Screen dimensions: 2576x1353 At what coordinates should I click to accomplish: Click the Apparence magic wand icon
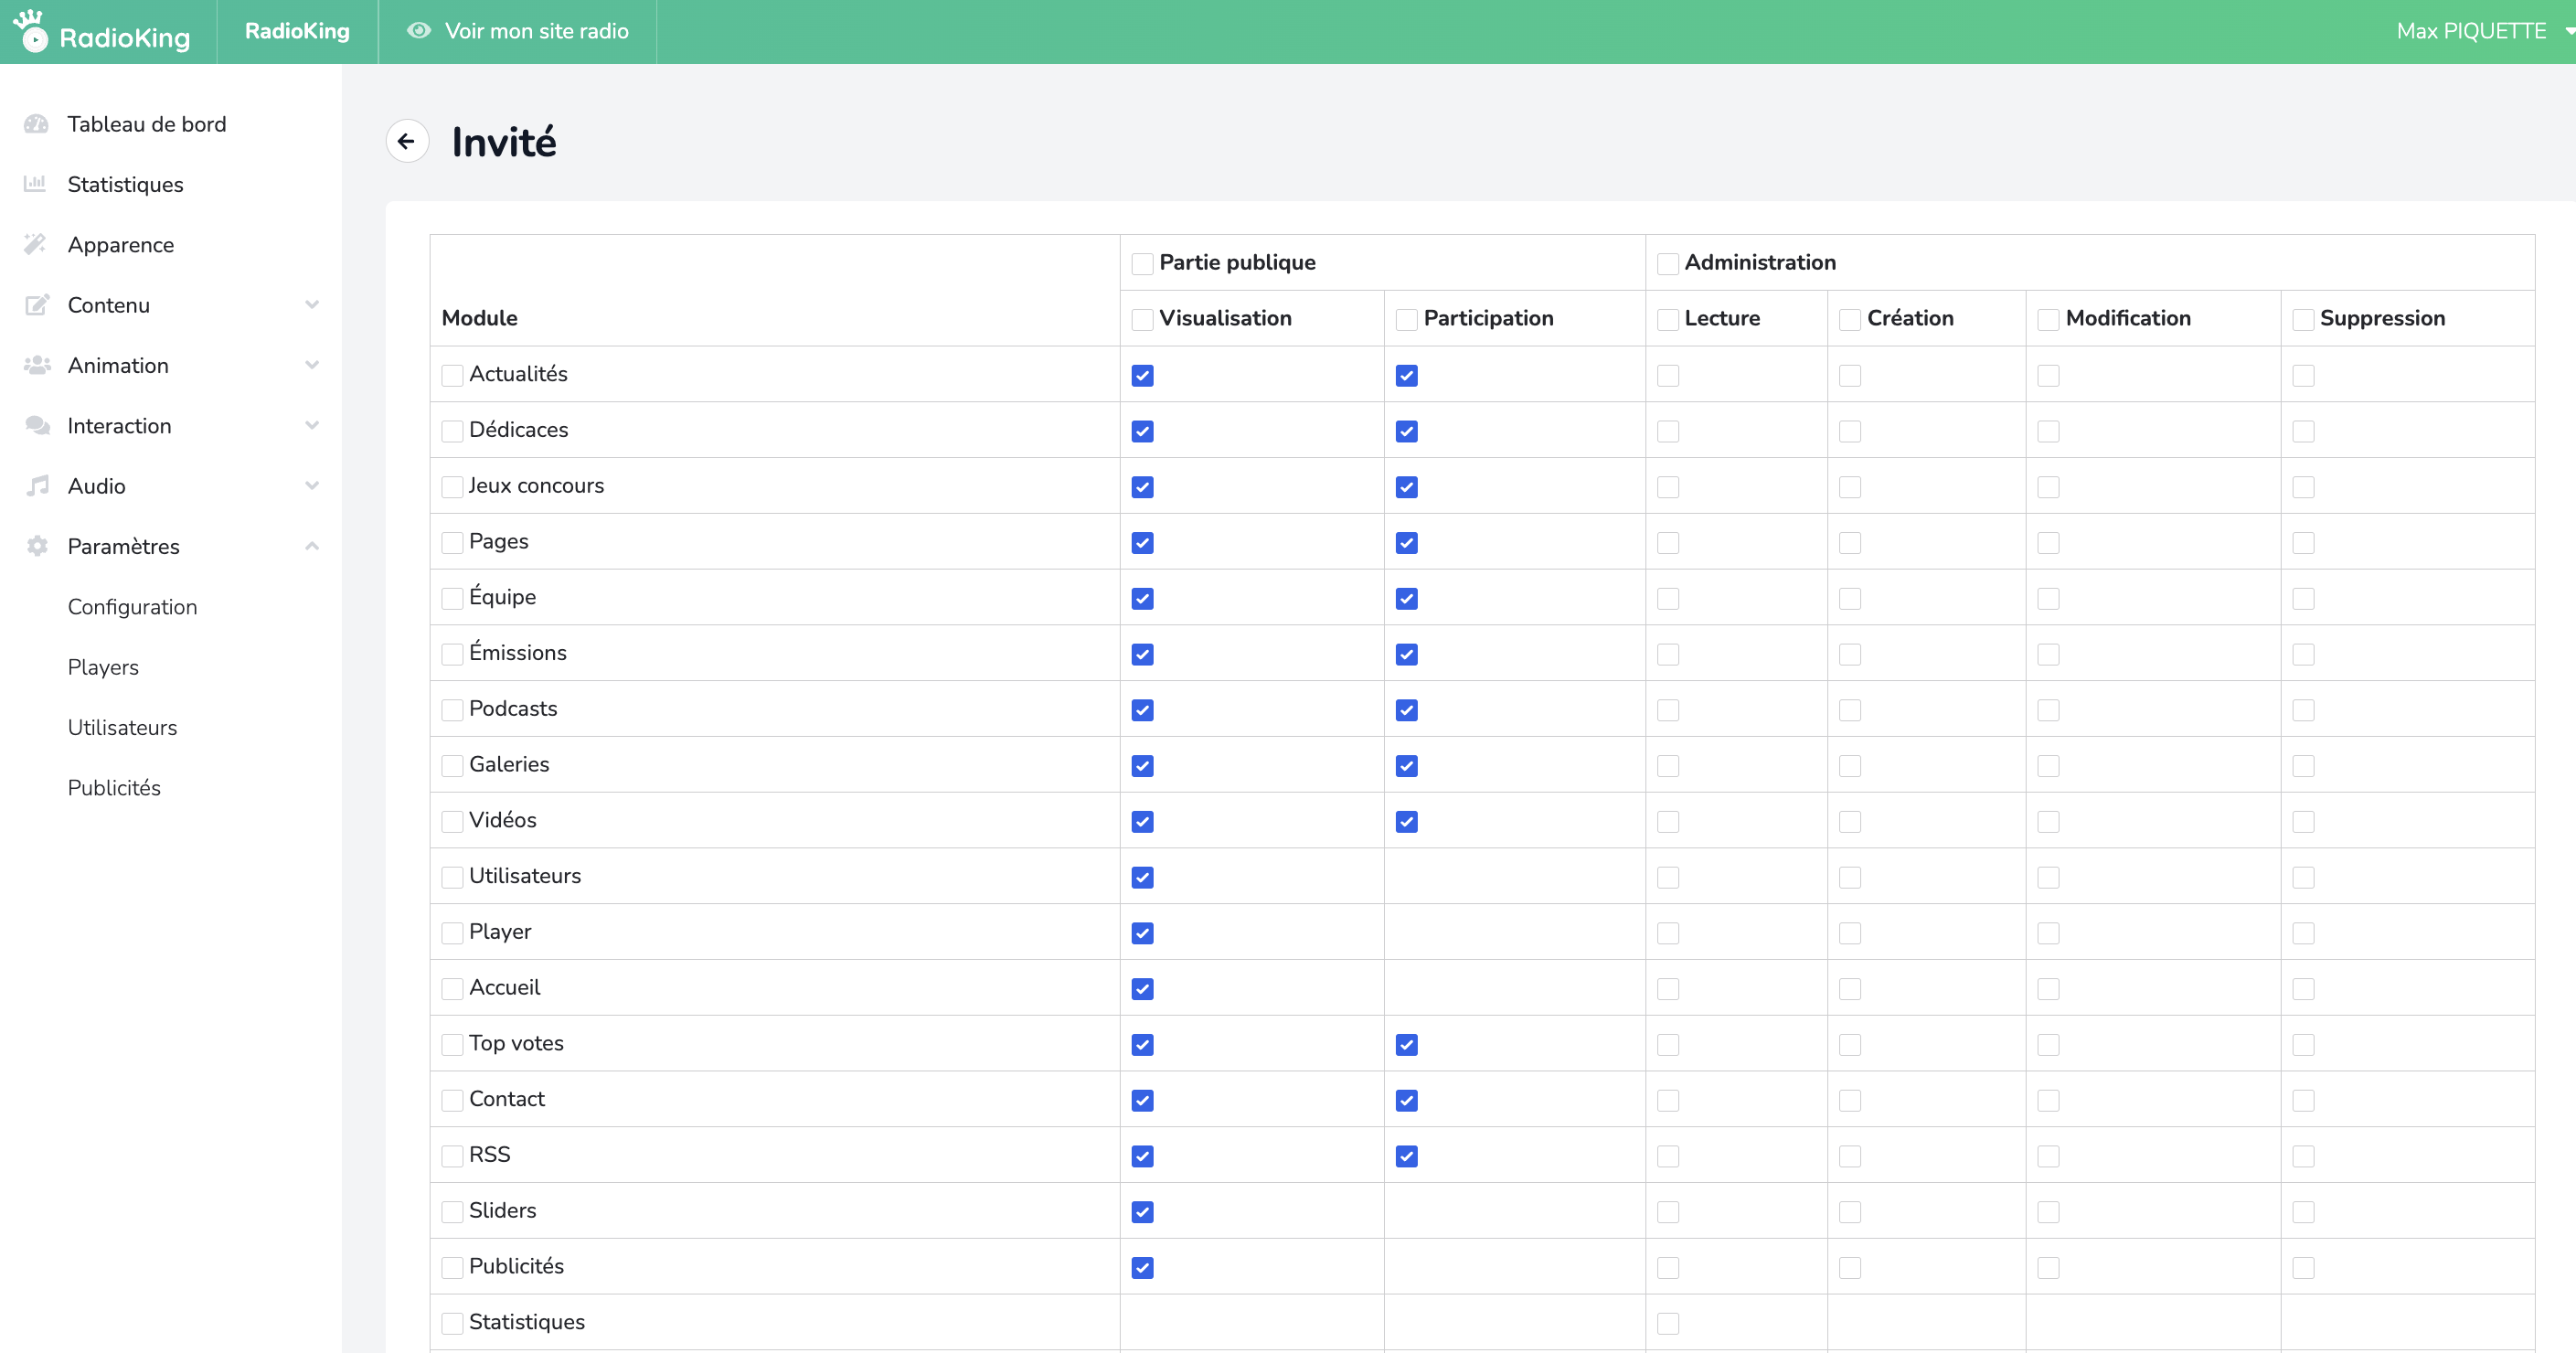pos(36,244)
